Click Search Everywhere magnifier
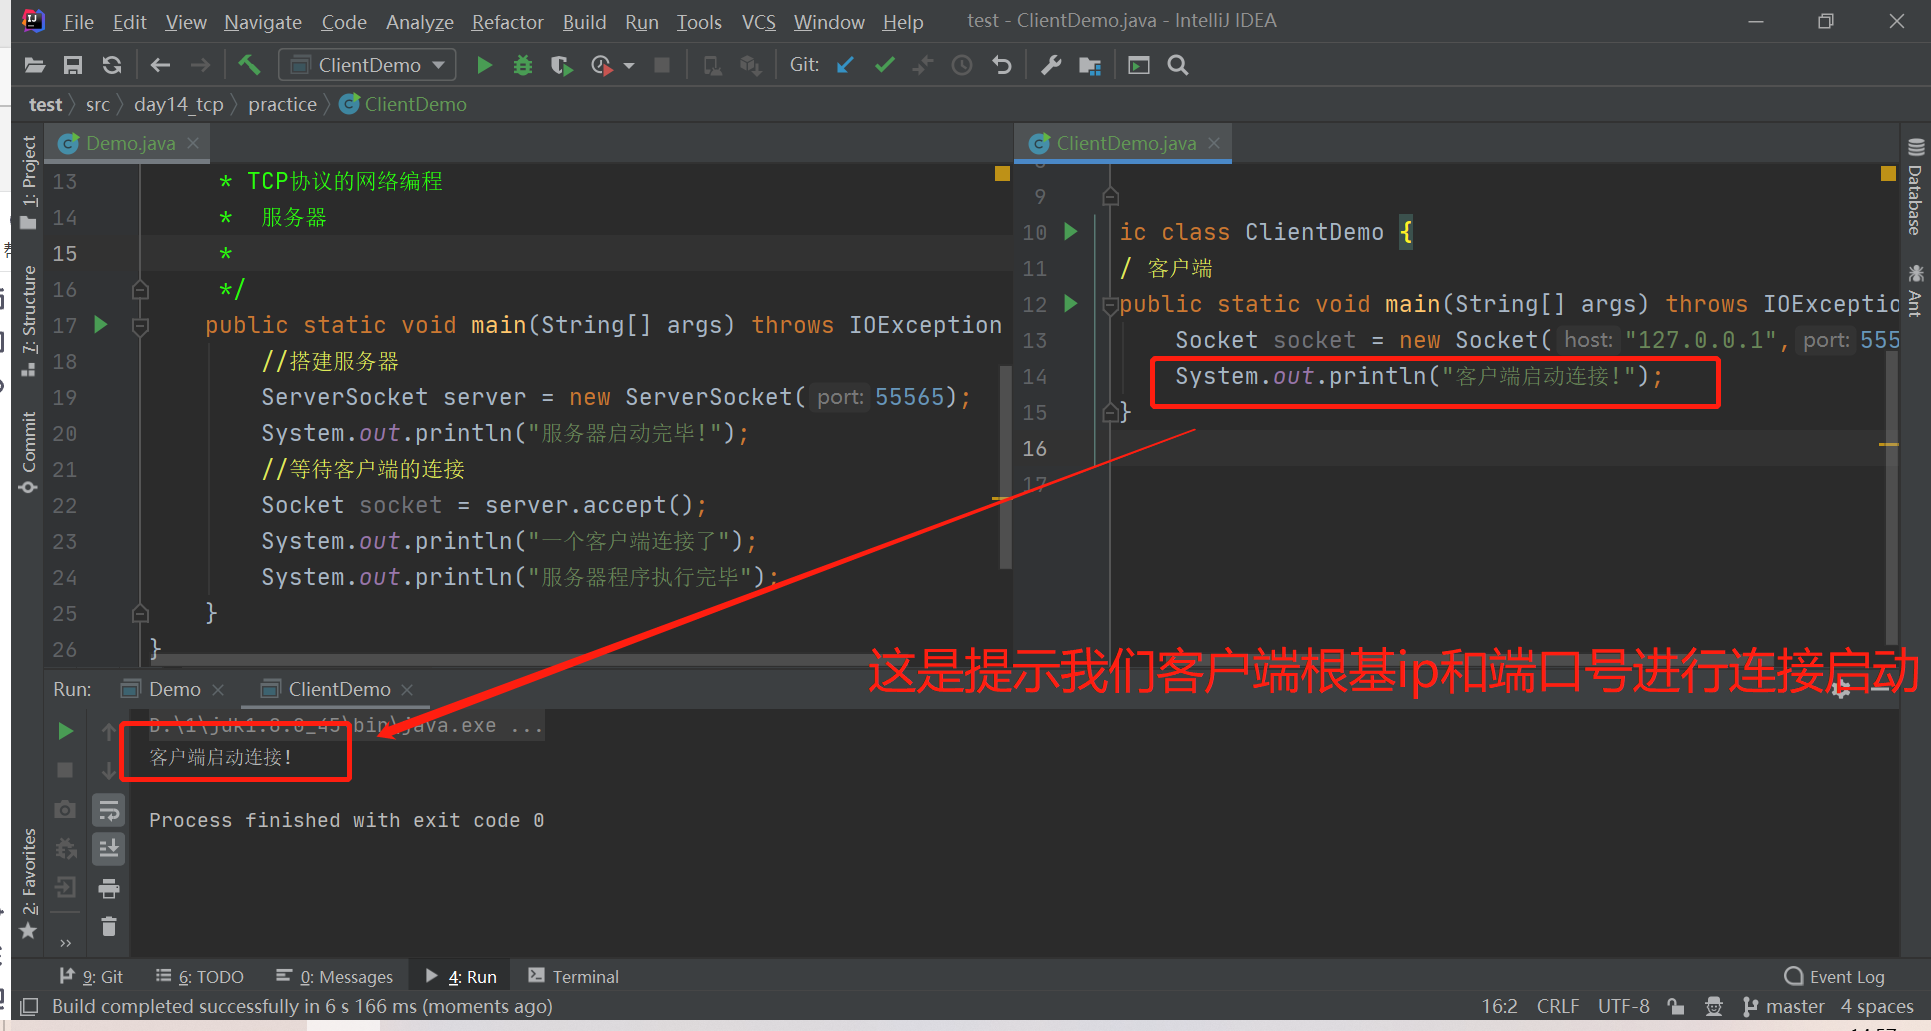Image resolution: width=1931 pixels, height=1031 pixels. coord(1178,66)
